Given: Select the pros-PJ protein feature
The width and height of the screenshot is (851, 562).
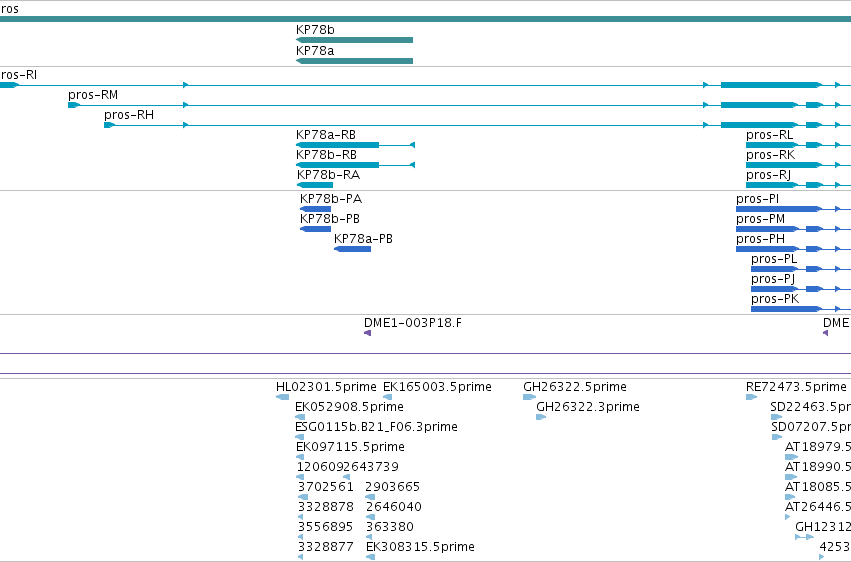Looking at the screenshot, I should [x=801, y=289].
